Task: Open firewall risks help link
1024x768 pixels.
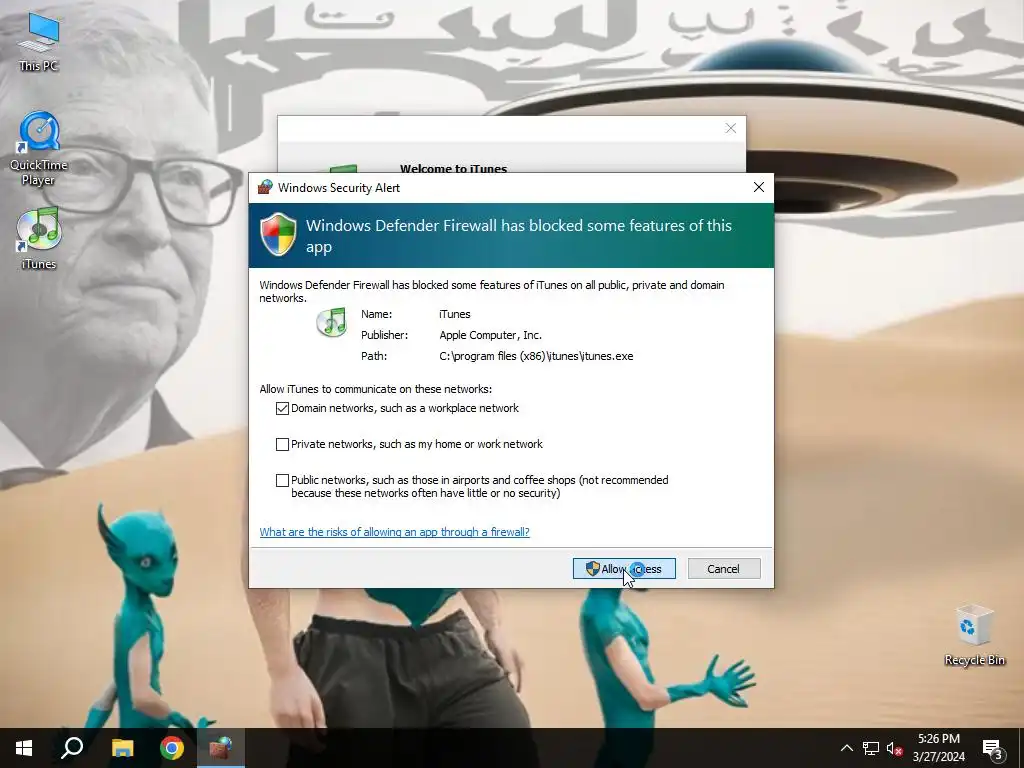Action: click(x=394, y=532)
